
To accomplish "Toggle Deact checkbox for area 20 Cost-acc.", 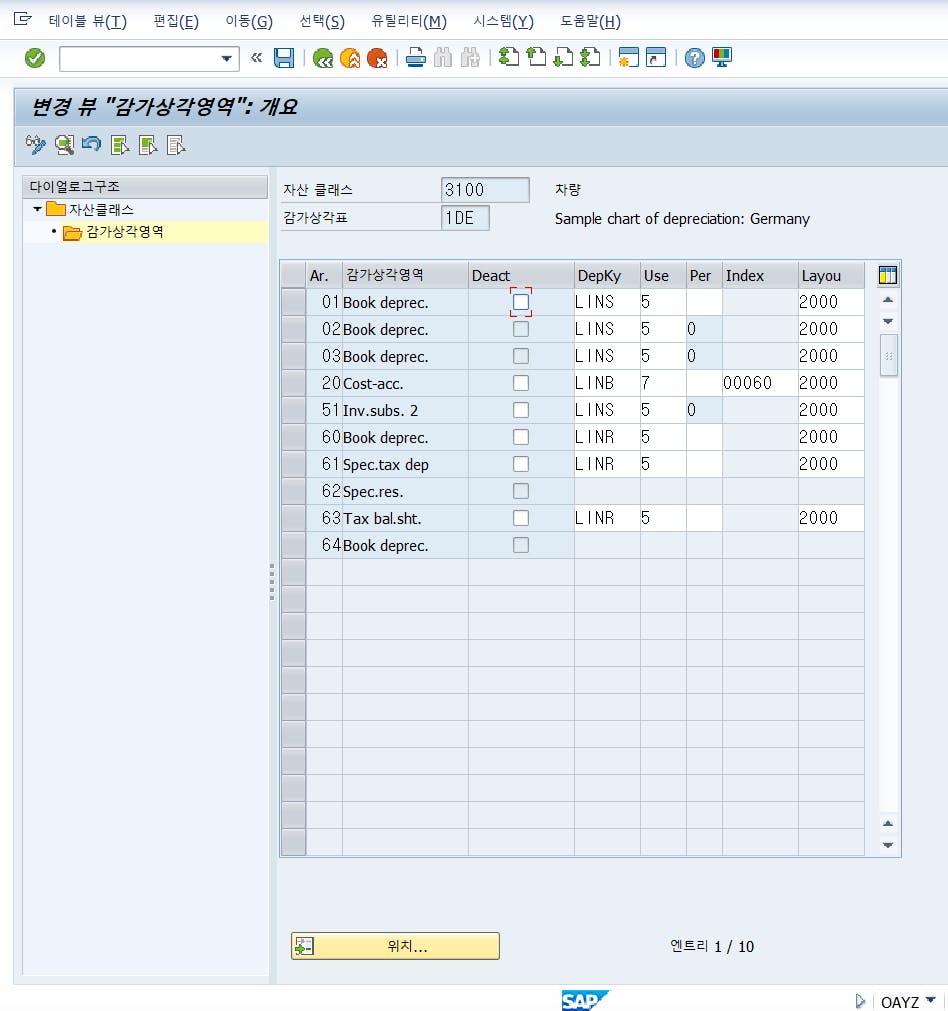I will pos(521,383).
